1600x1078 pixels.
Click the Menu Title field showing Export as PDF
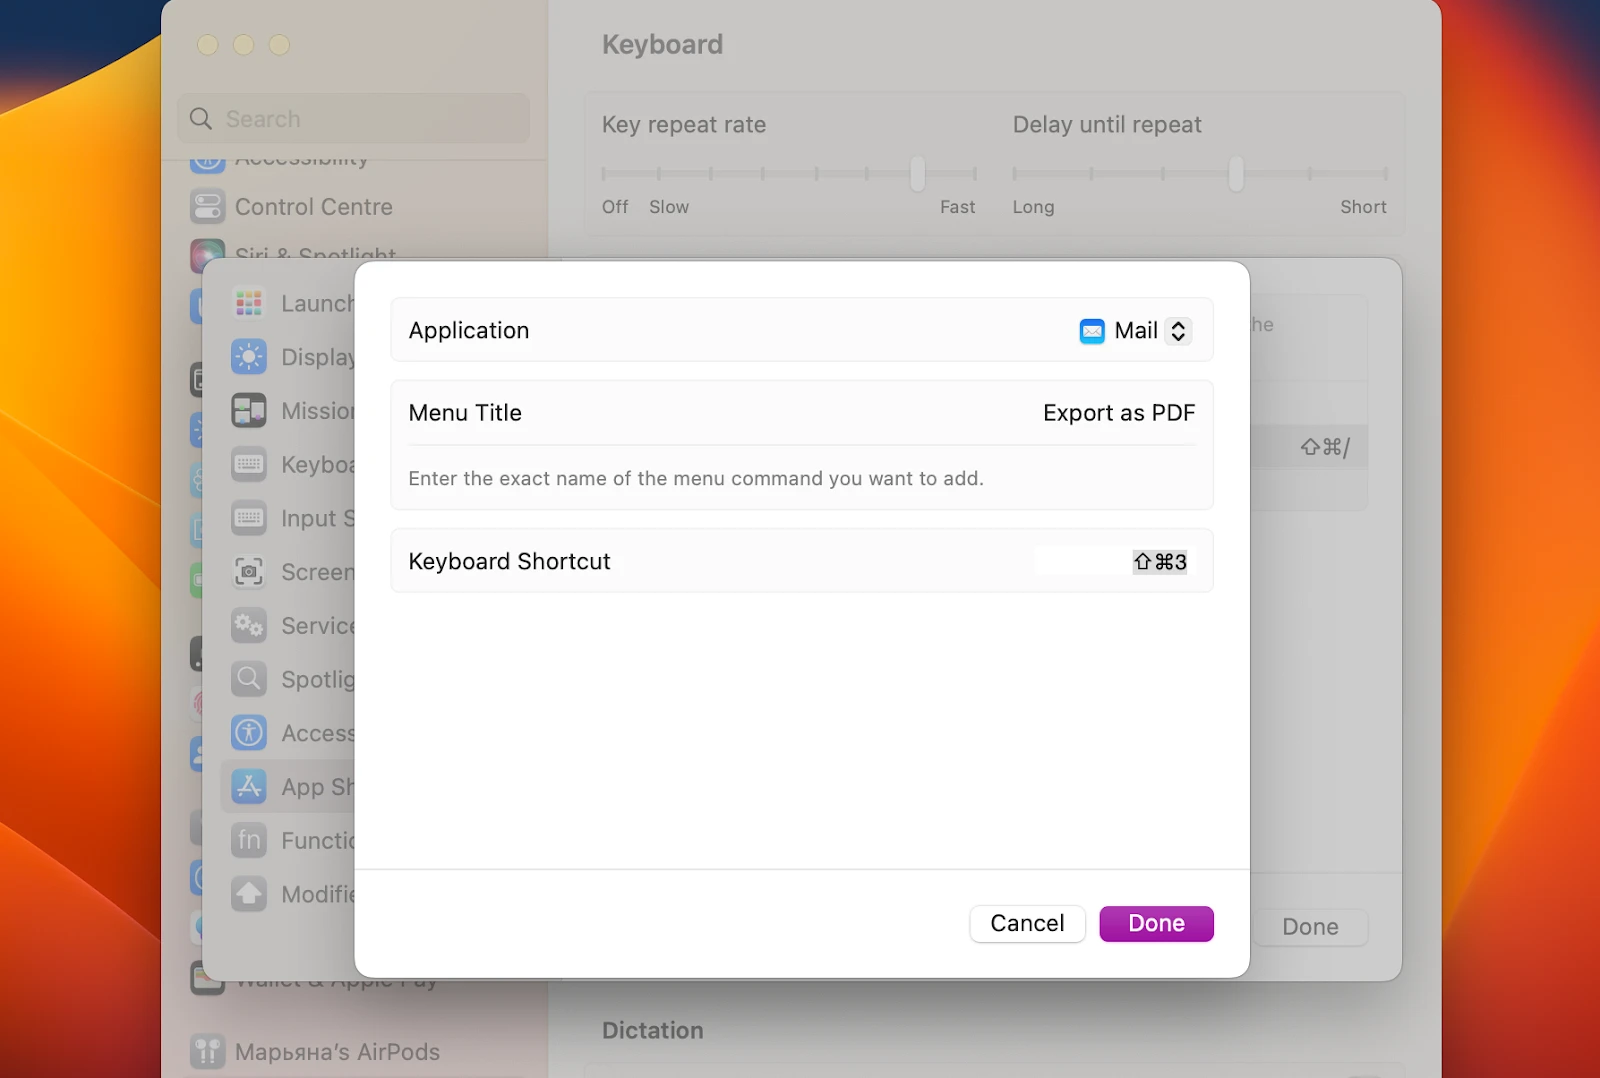[1119, 412]
